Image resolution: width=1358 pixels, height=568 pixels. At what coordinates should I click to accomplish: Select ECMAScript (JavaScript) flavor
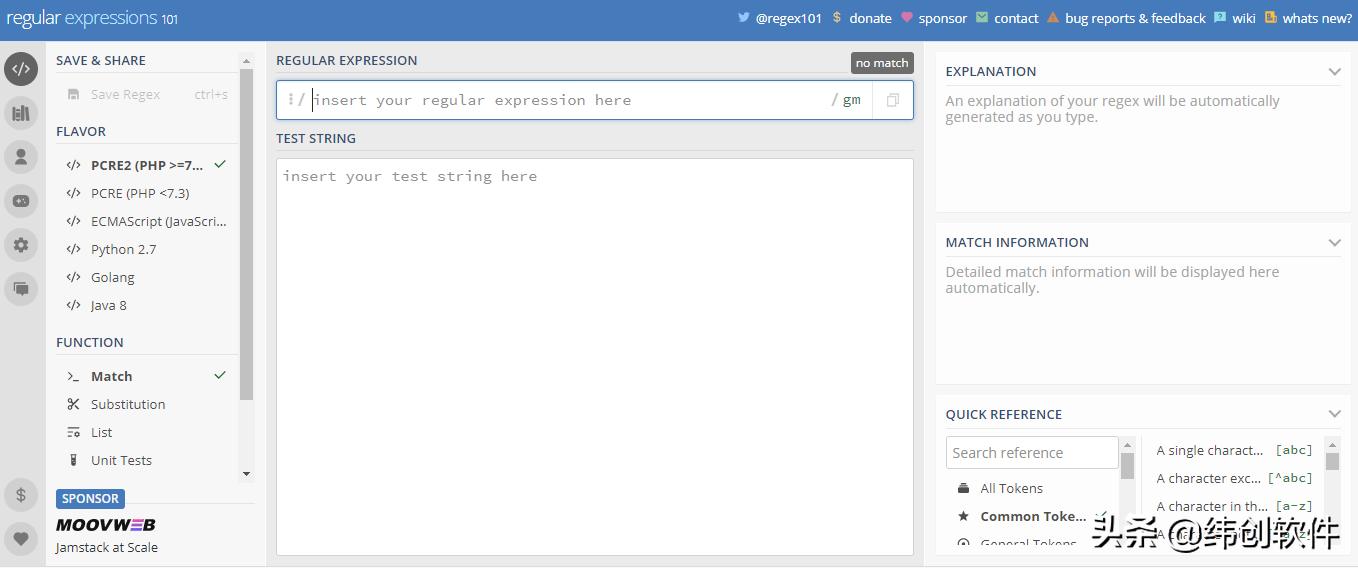[146, 221]
